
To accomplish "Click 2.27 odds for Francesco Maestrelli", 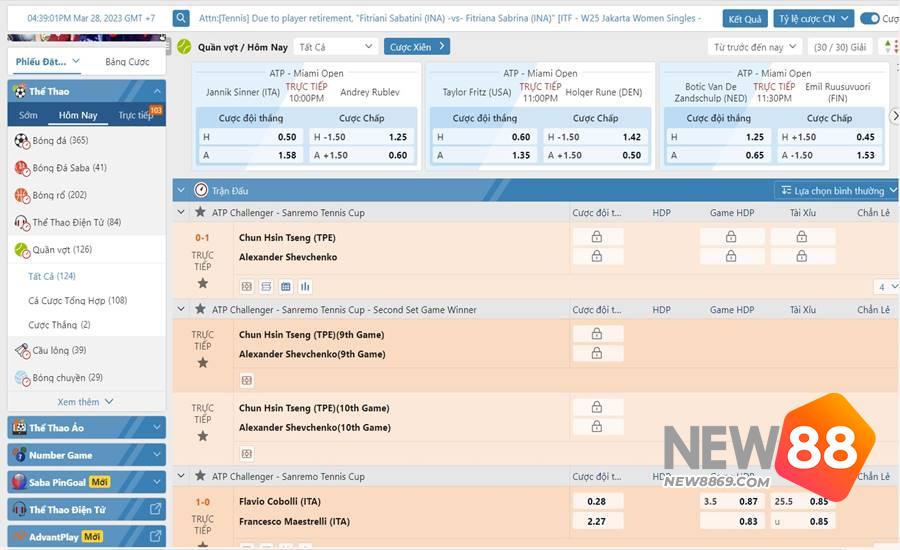I will pos(598,521).
